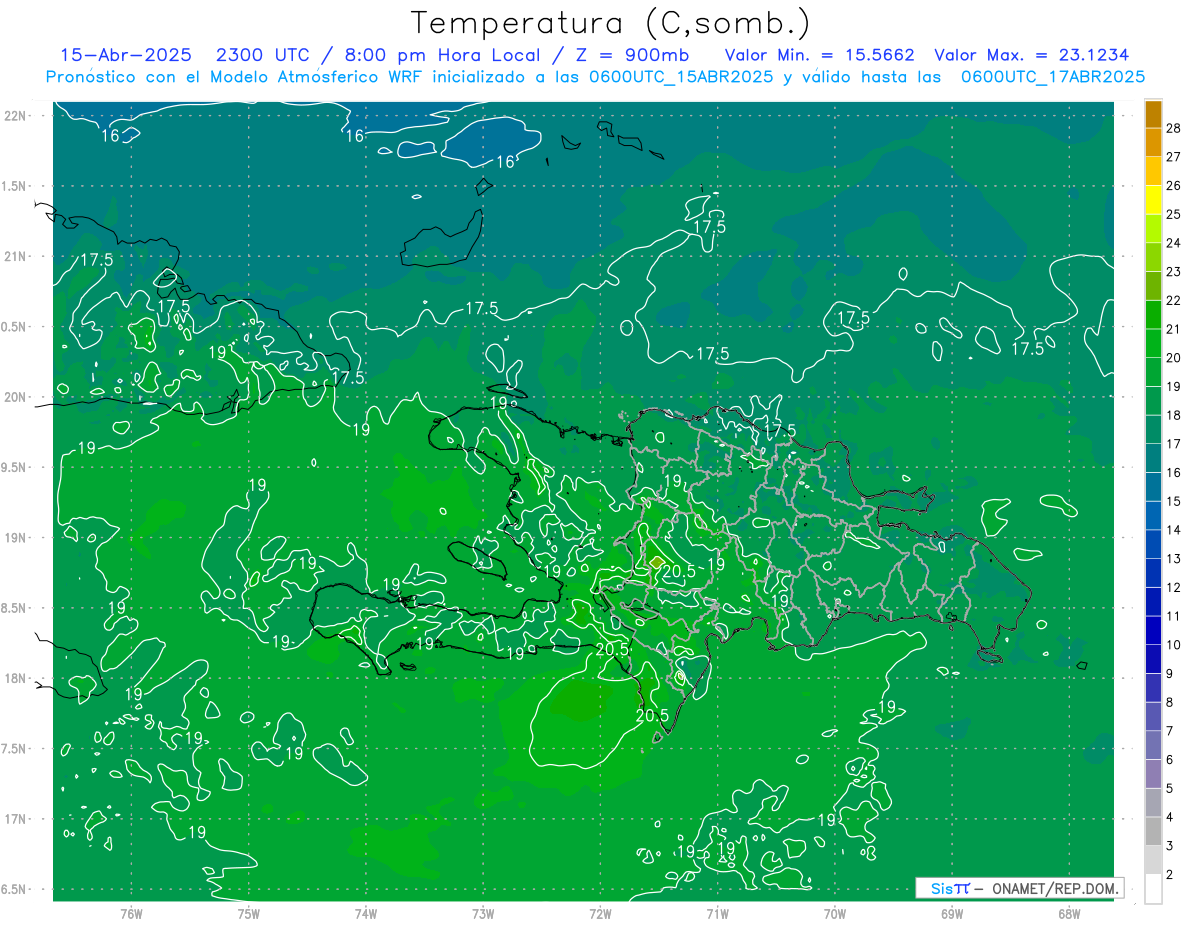This screenshot has height=927, width=1200.
Task: Click the '70W' longitude axis label
Action: point(834,915)
